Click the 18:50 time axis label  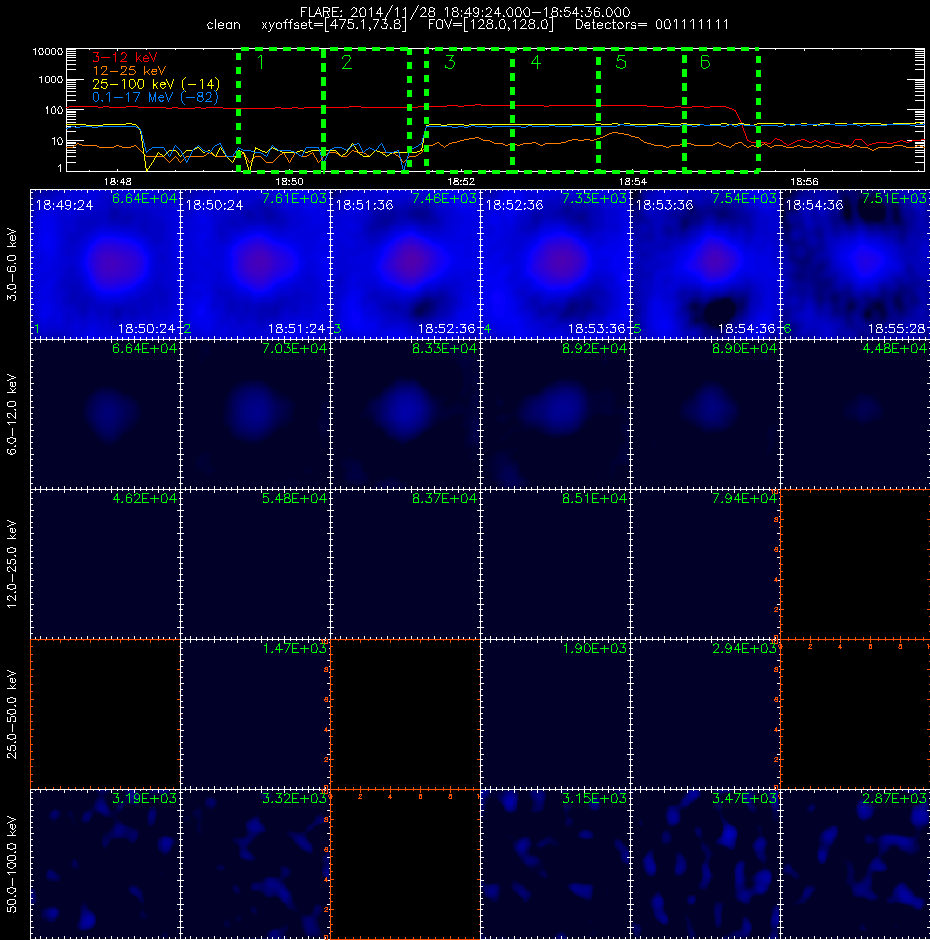(290, 181)
